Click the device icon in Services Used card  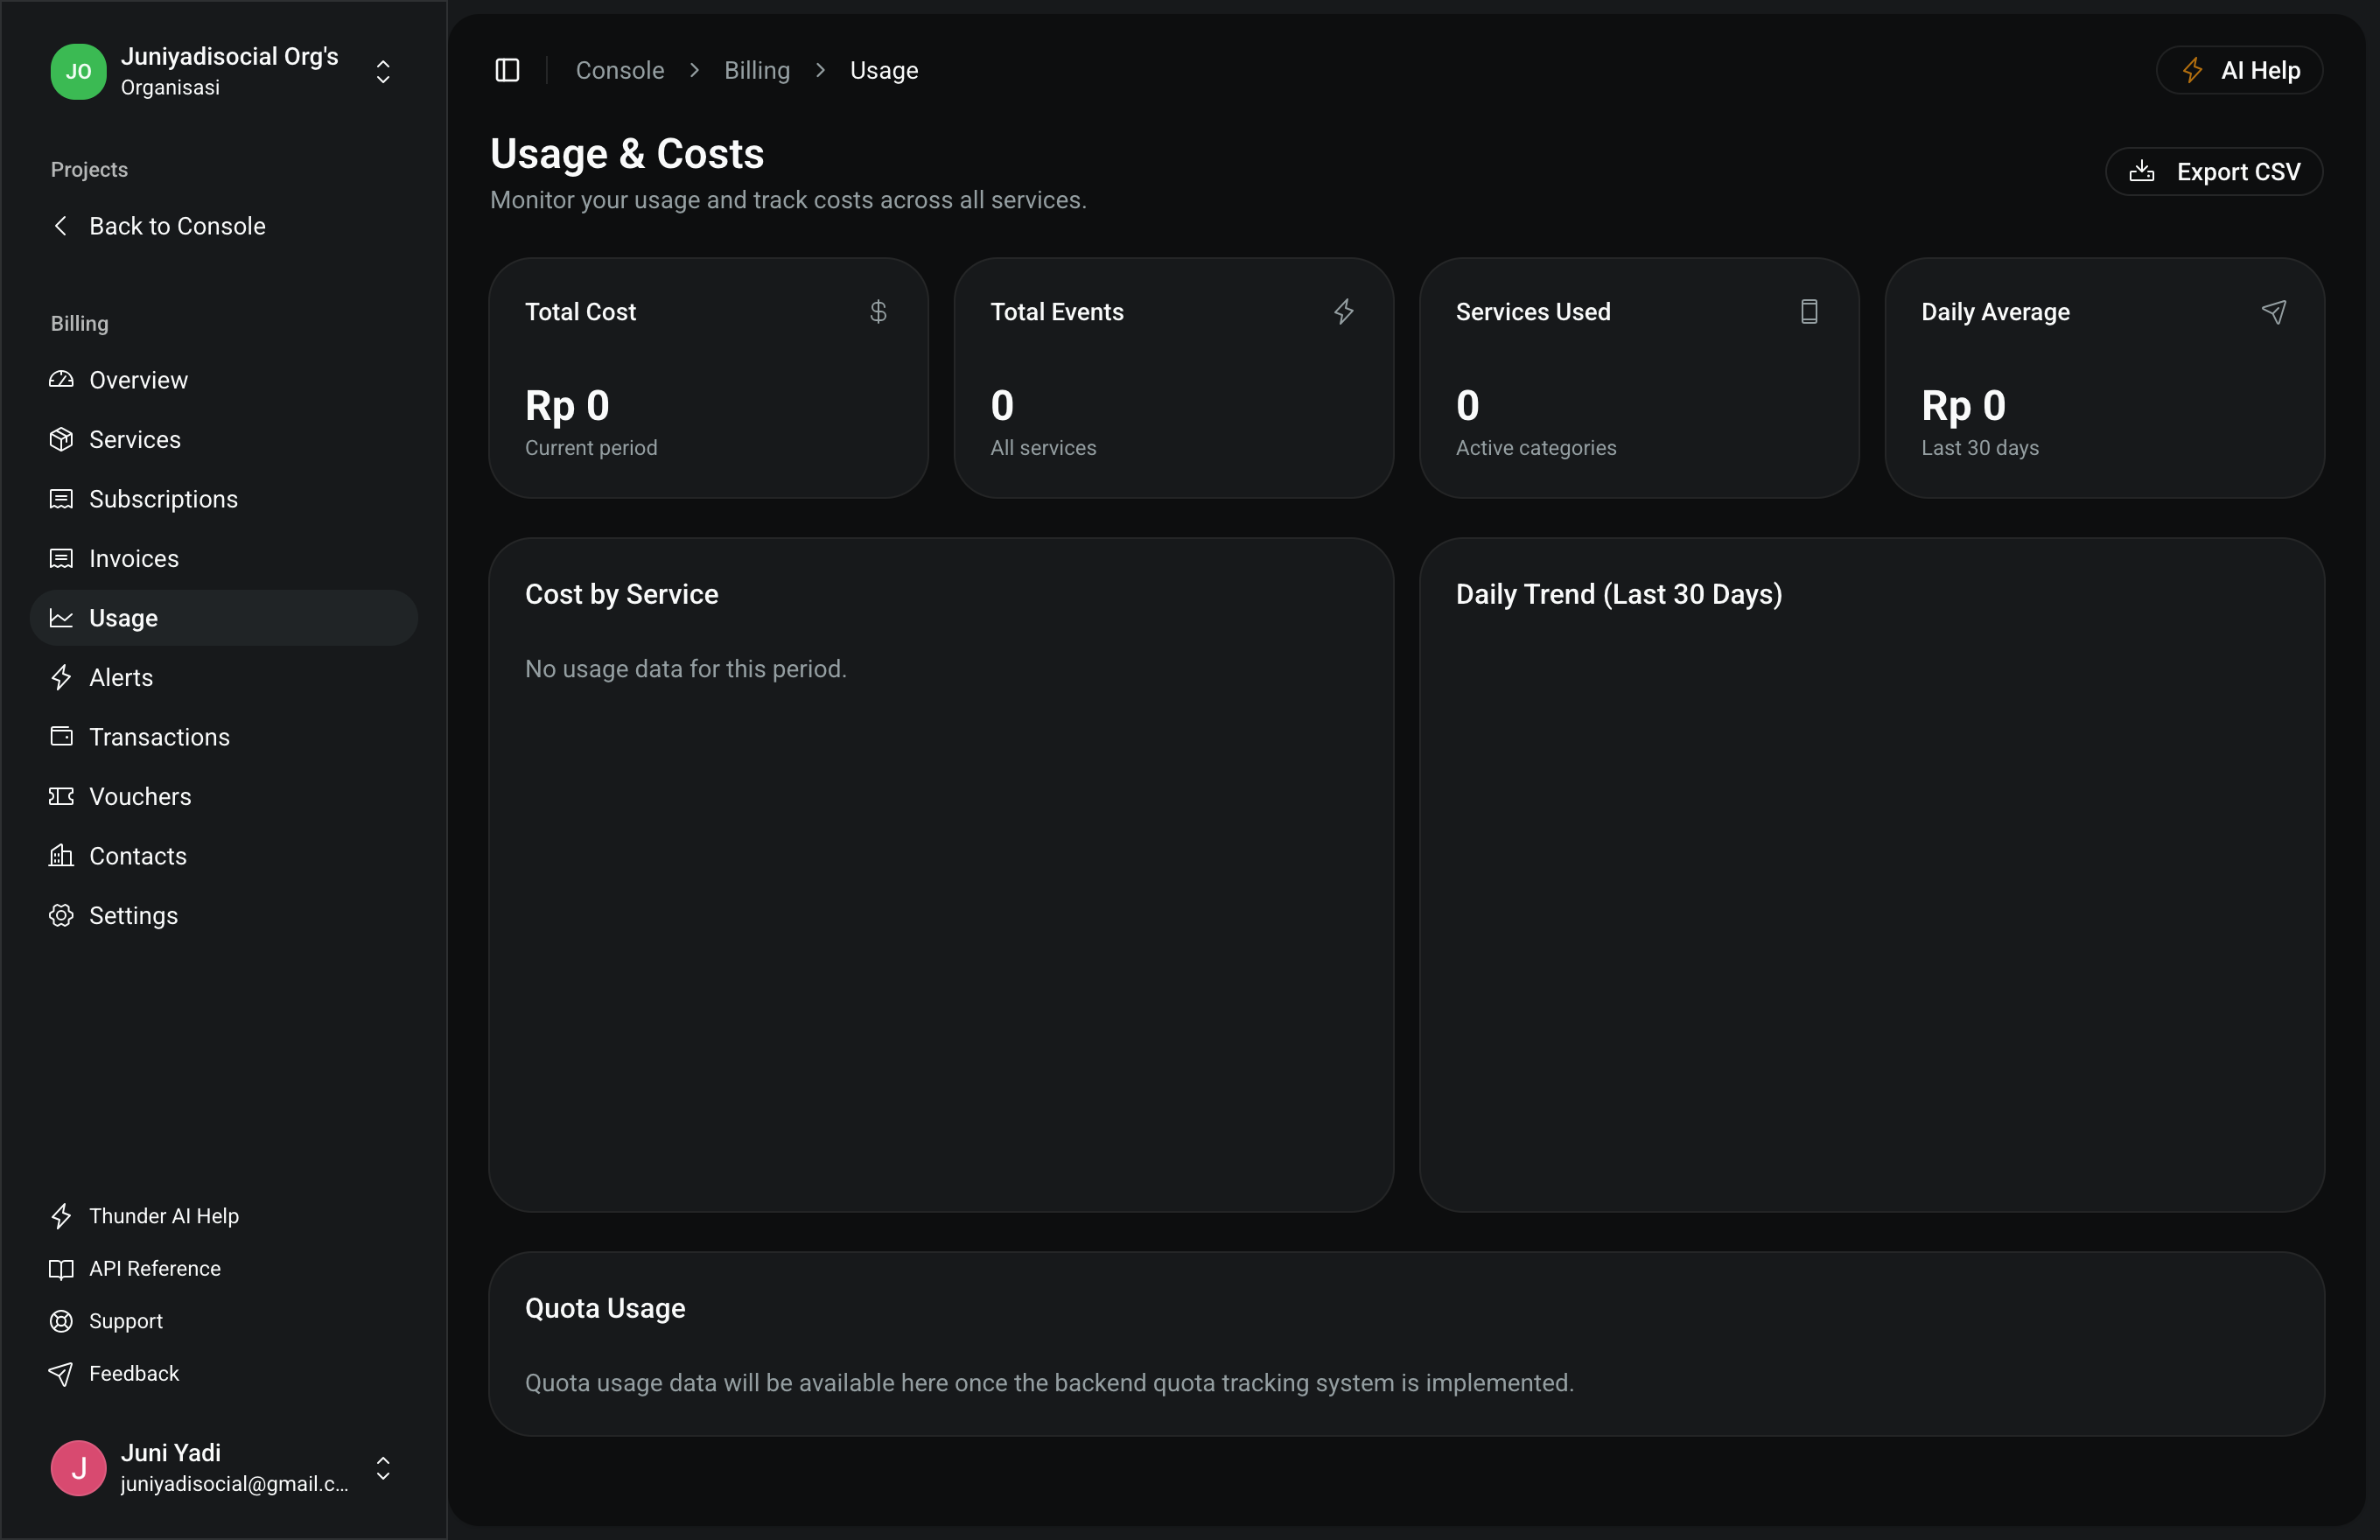coord(1809,312)
